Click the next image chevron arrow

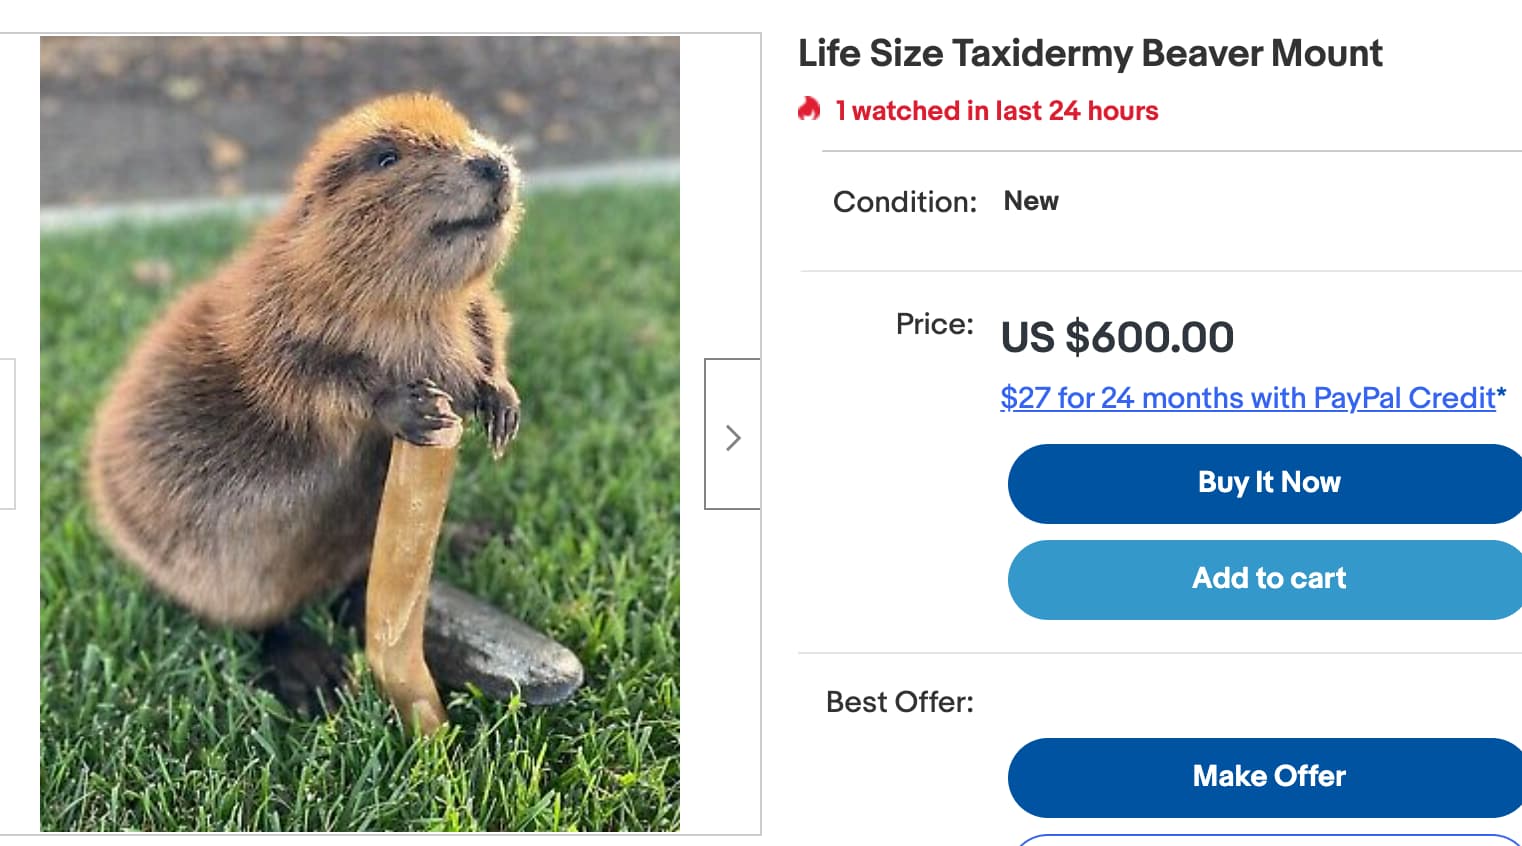pyautogui.click(x=733, y=437)
